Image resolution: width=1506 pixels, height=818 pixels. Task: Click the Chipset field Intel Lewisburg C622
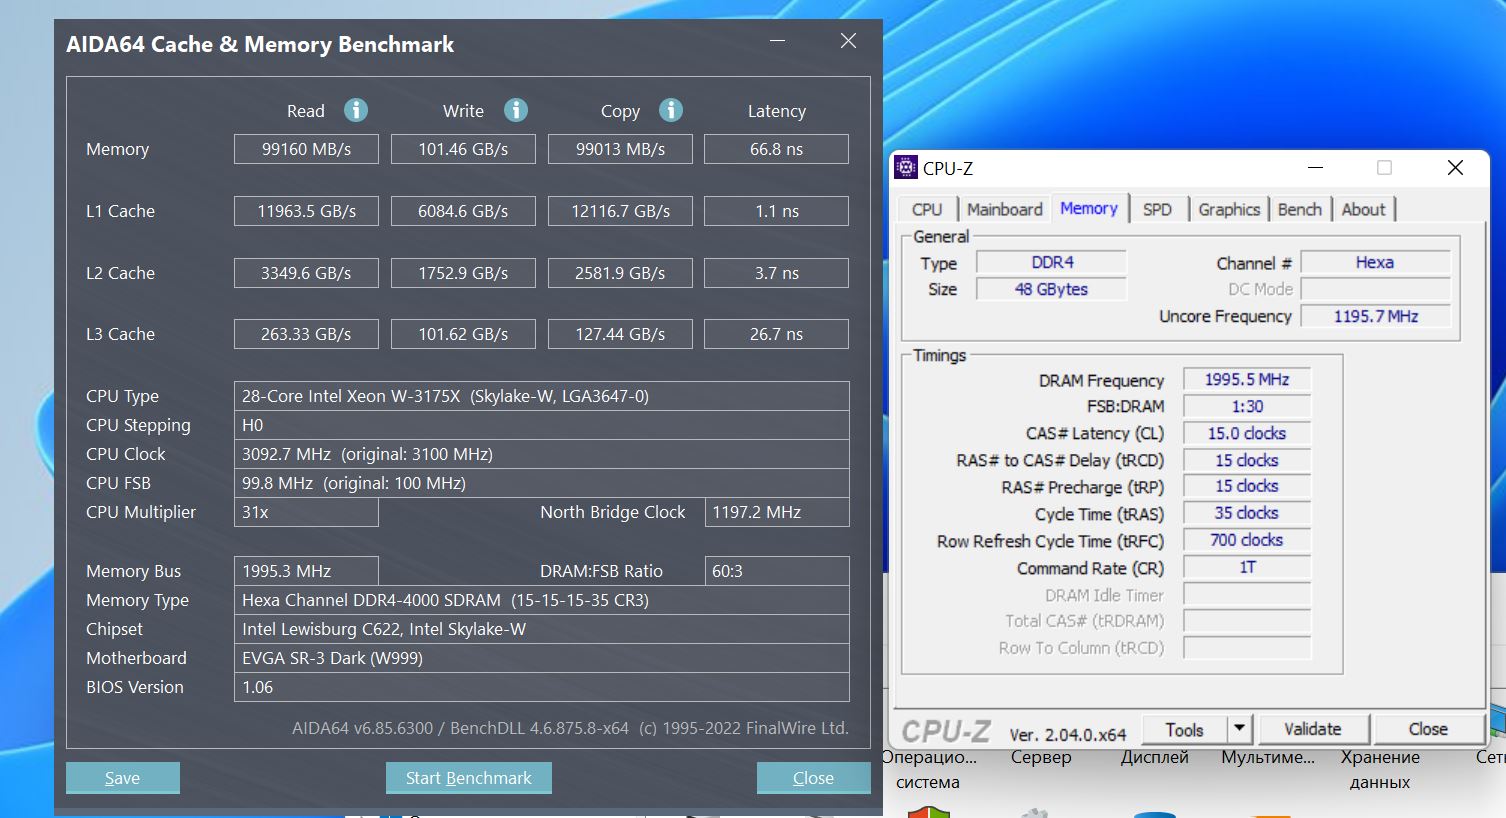[x=542, y=629]
